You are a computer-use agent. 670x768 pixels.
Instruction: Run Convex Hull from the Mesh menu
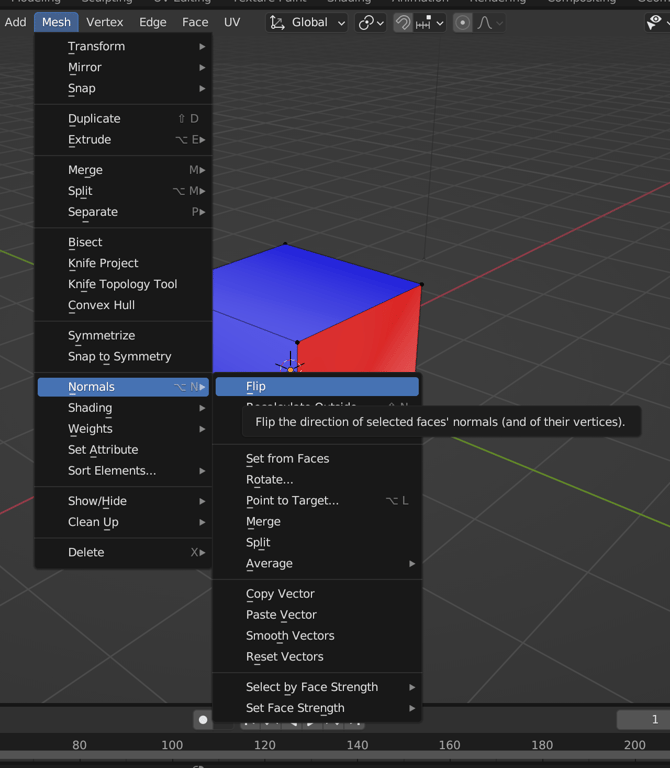click(x=123, y=305)
